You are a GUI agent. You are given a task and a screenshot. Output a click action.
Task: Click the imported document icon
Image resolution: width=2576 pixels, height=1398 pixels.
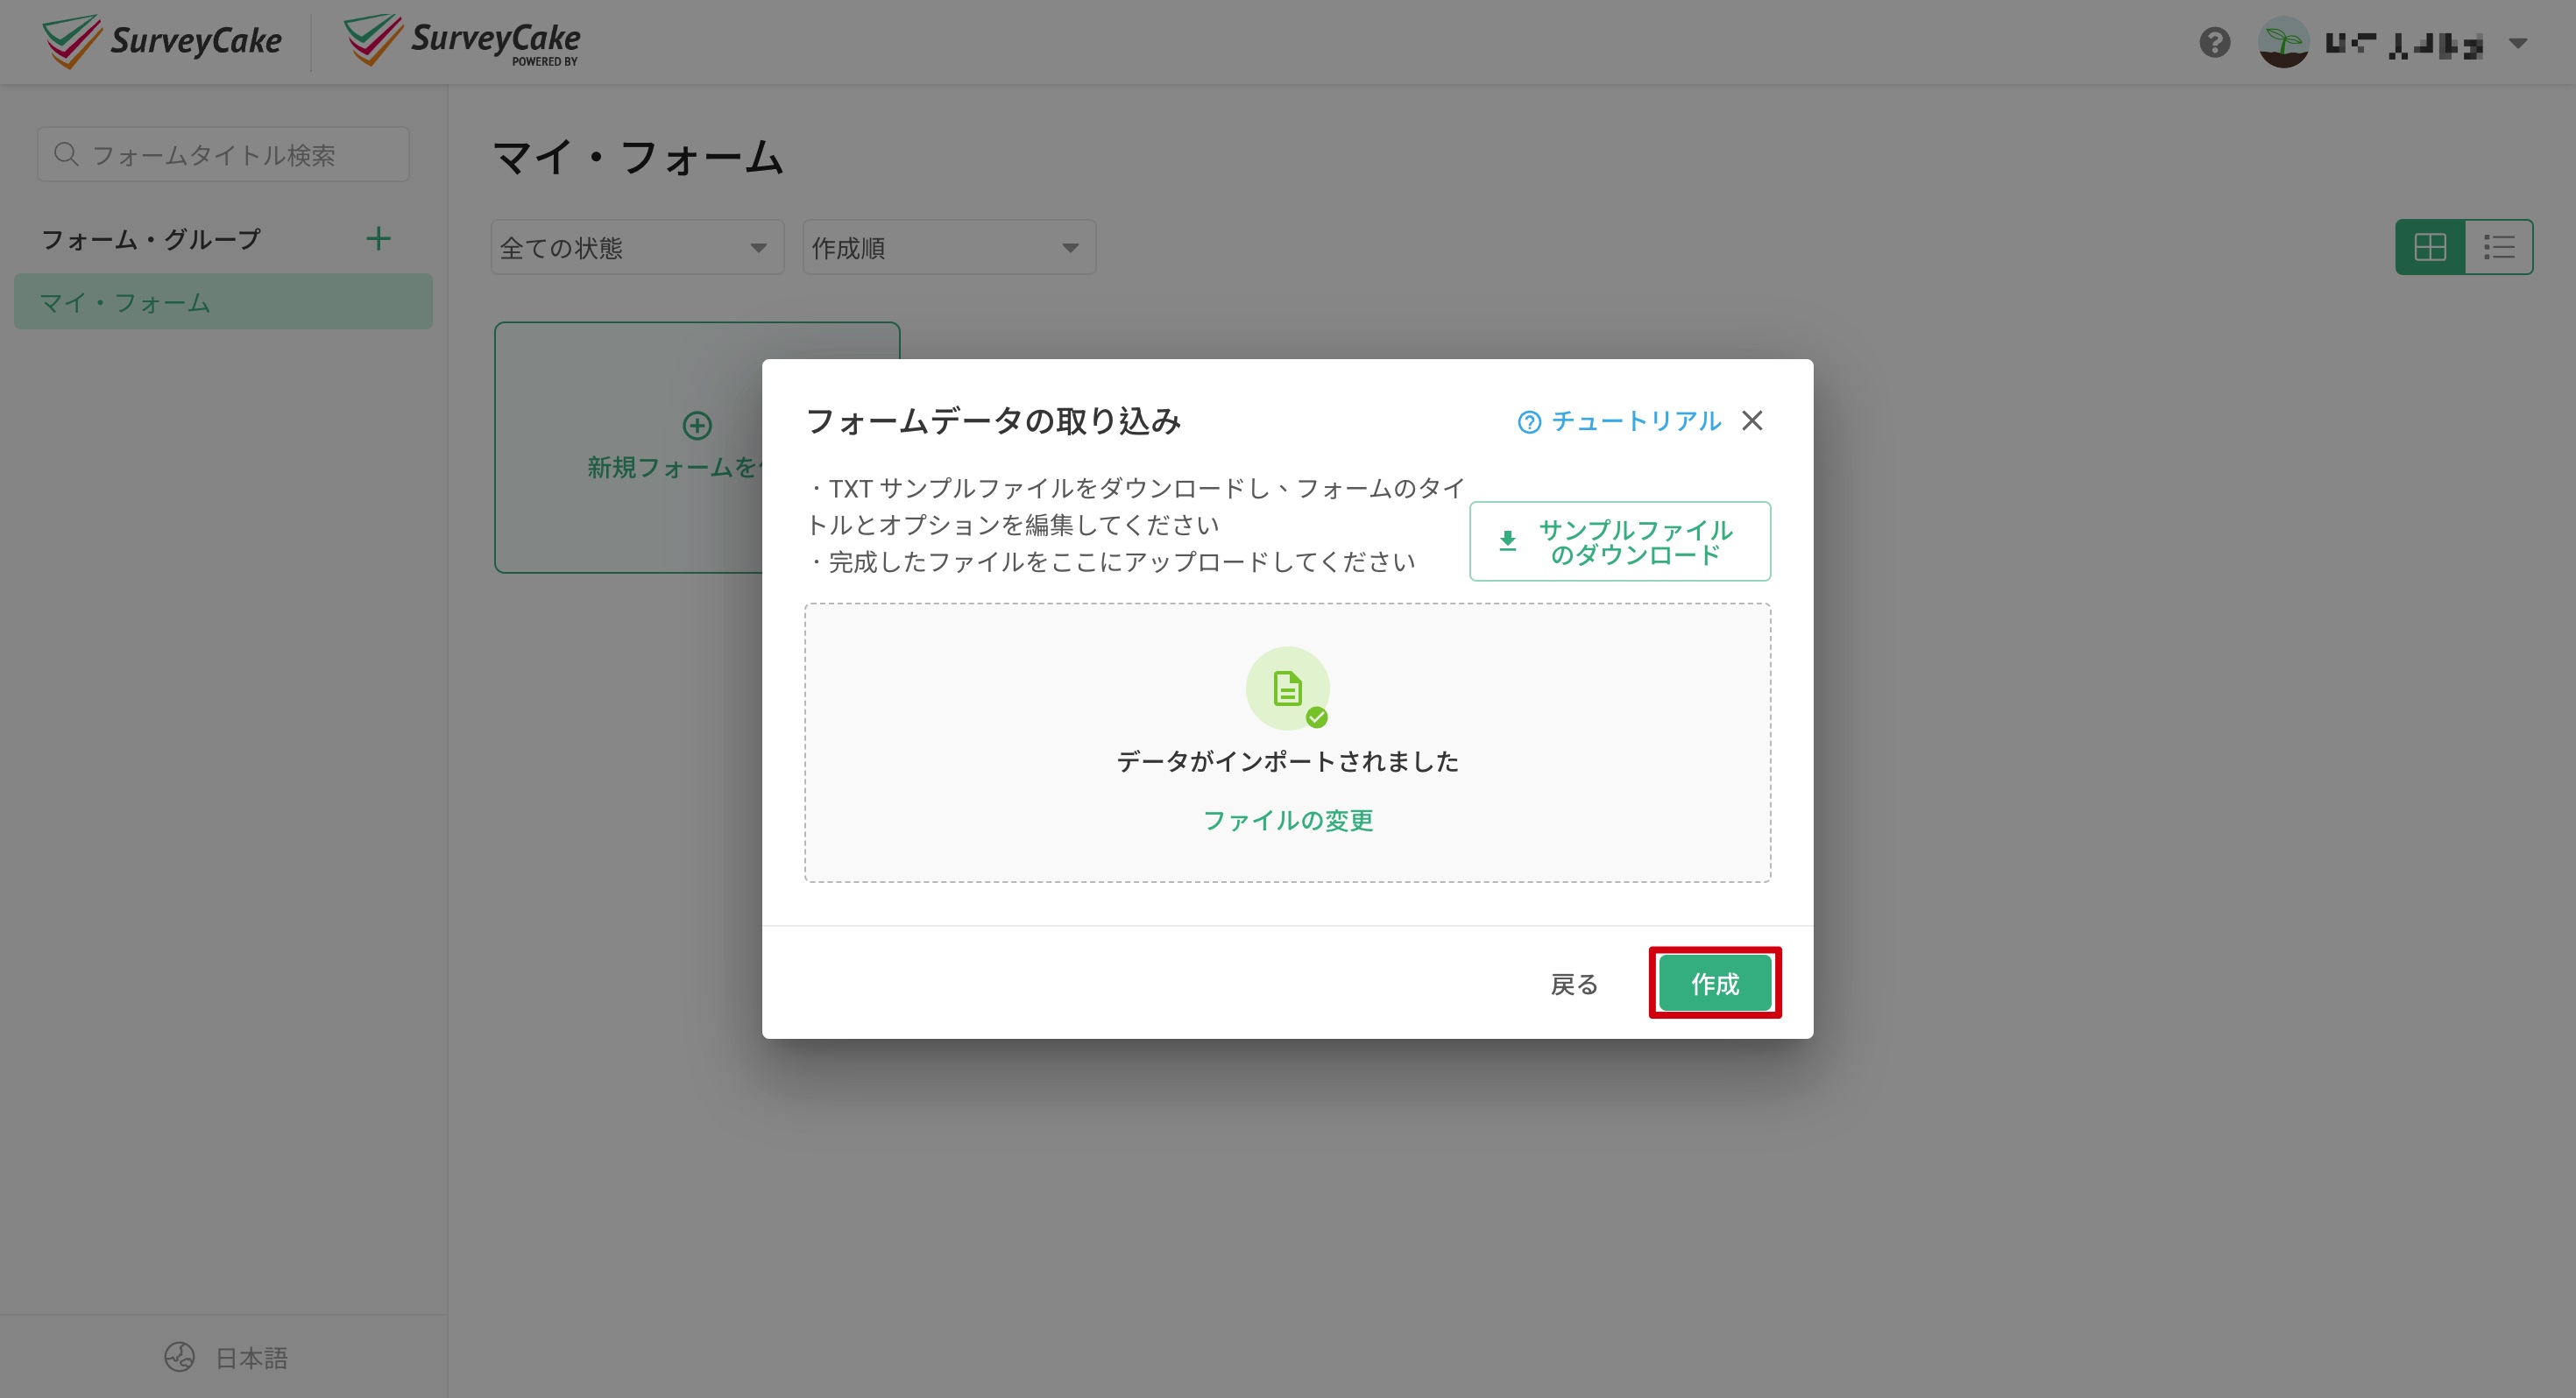1287,688
